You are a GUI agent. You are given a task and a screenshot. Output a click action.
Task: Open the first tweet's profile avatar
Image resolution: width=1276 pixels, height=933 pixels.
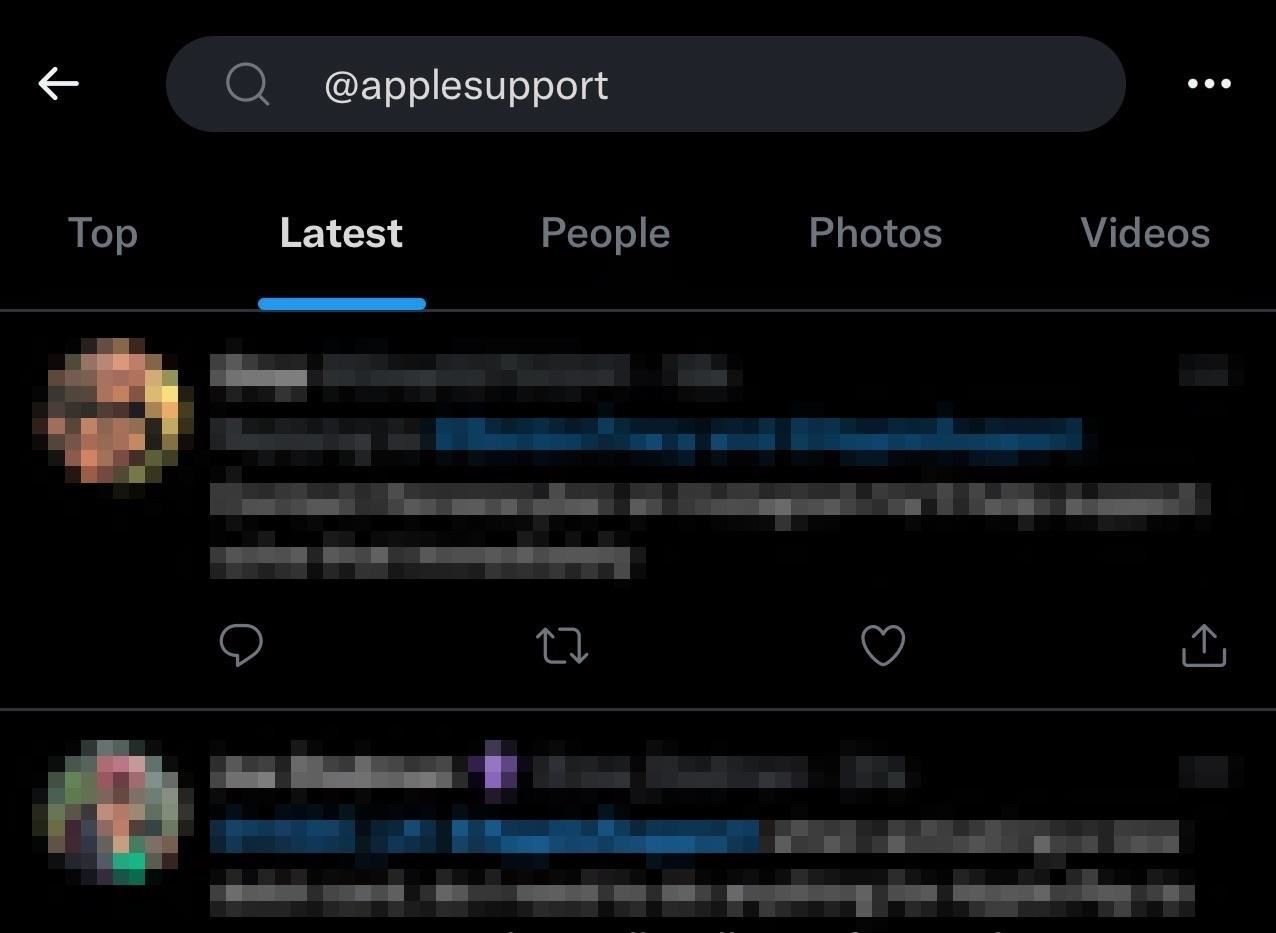(x=113, y=412)
